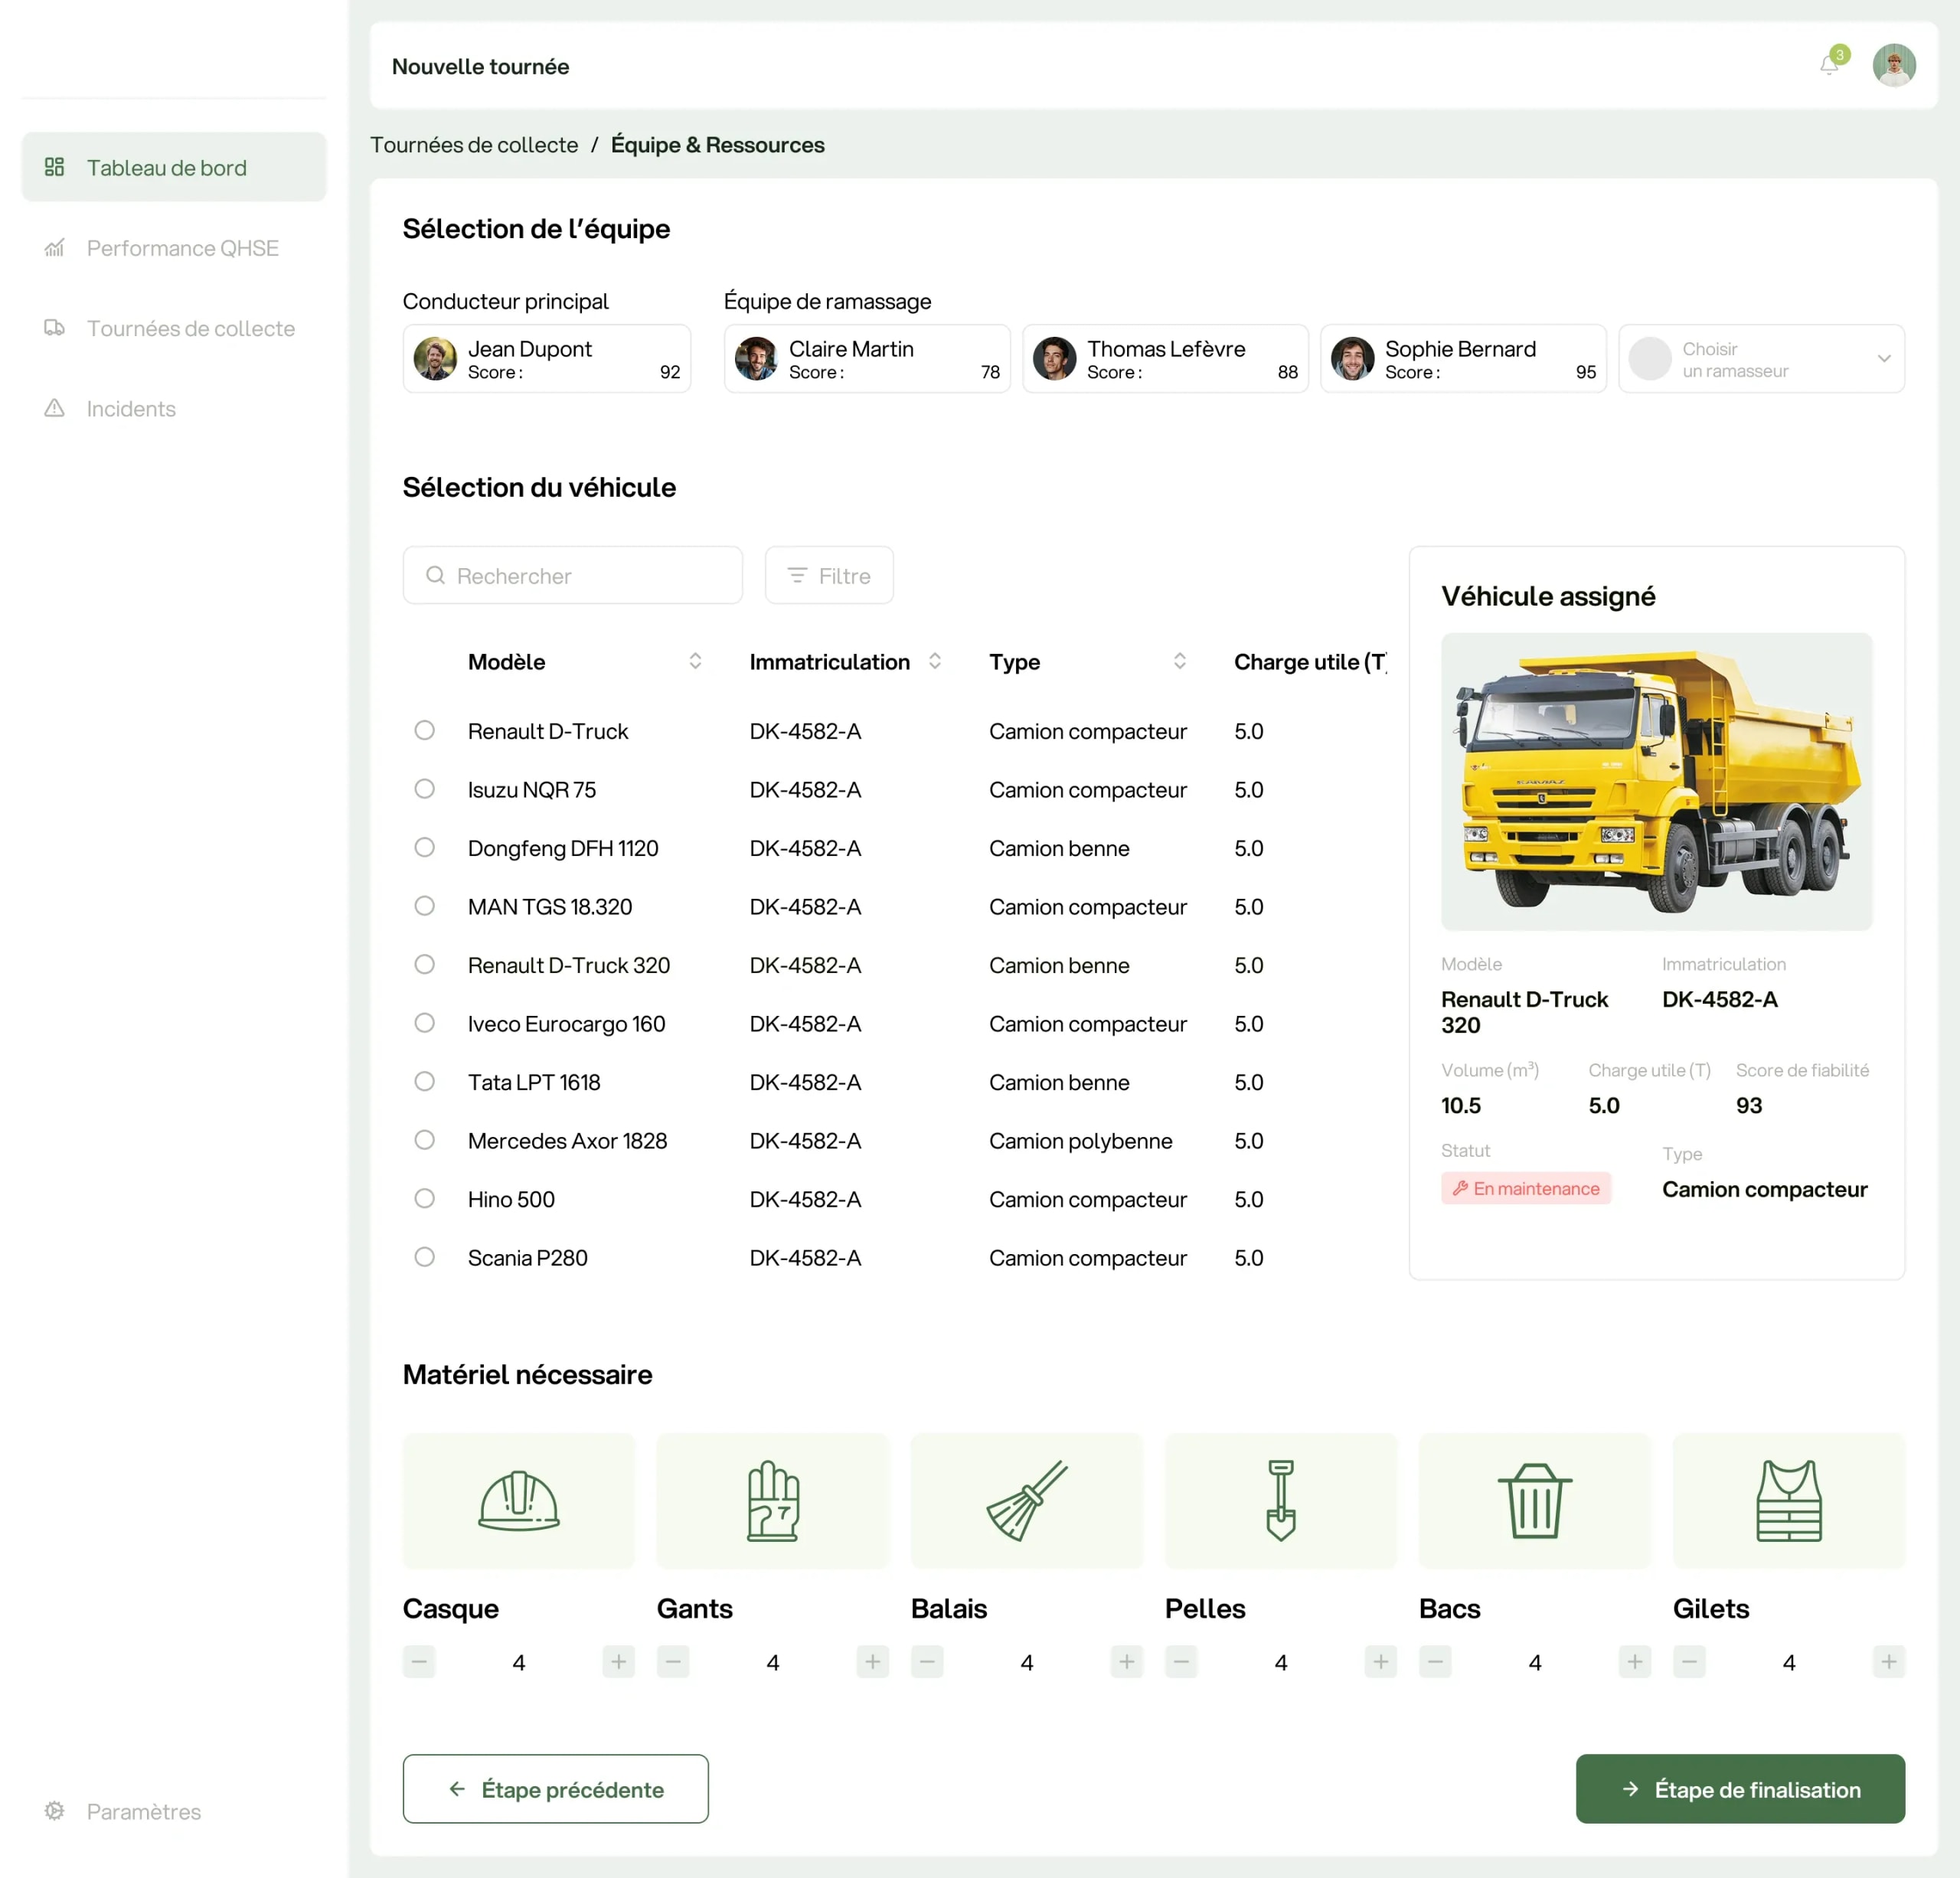Go to Tableau de bord in sidebar
Image resolution: width=1960 pixels, height=1878 pixels.
174,167
